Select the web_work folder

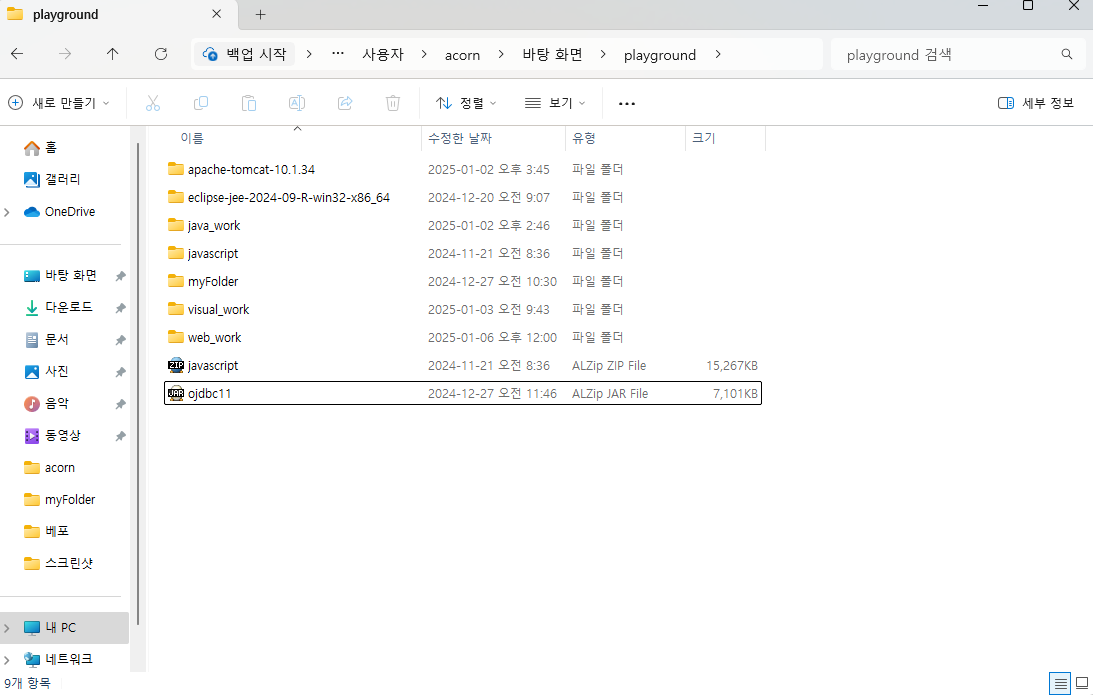(x=463, y=337)
